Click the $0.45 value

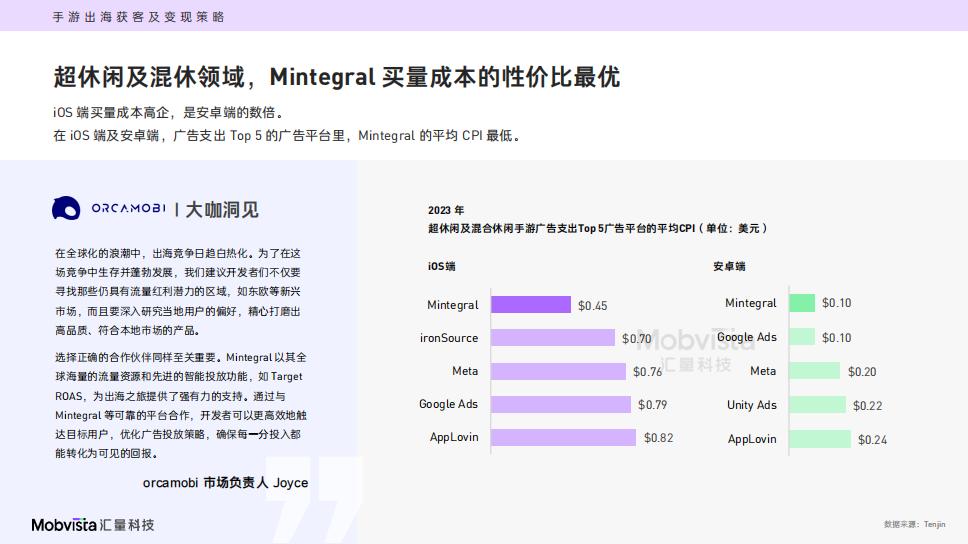point(593,306)
